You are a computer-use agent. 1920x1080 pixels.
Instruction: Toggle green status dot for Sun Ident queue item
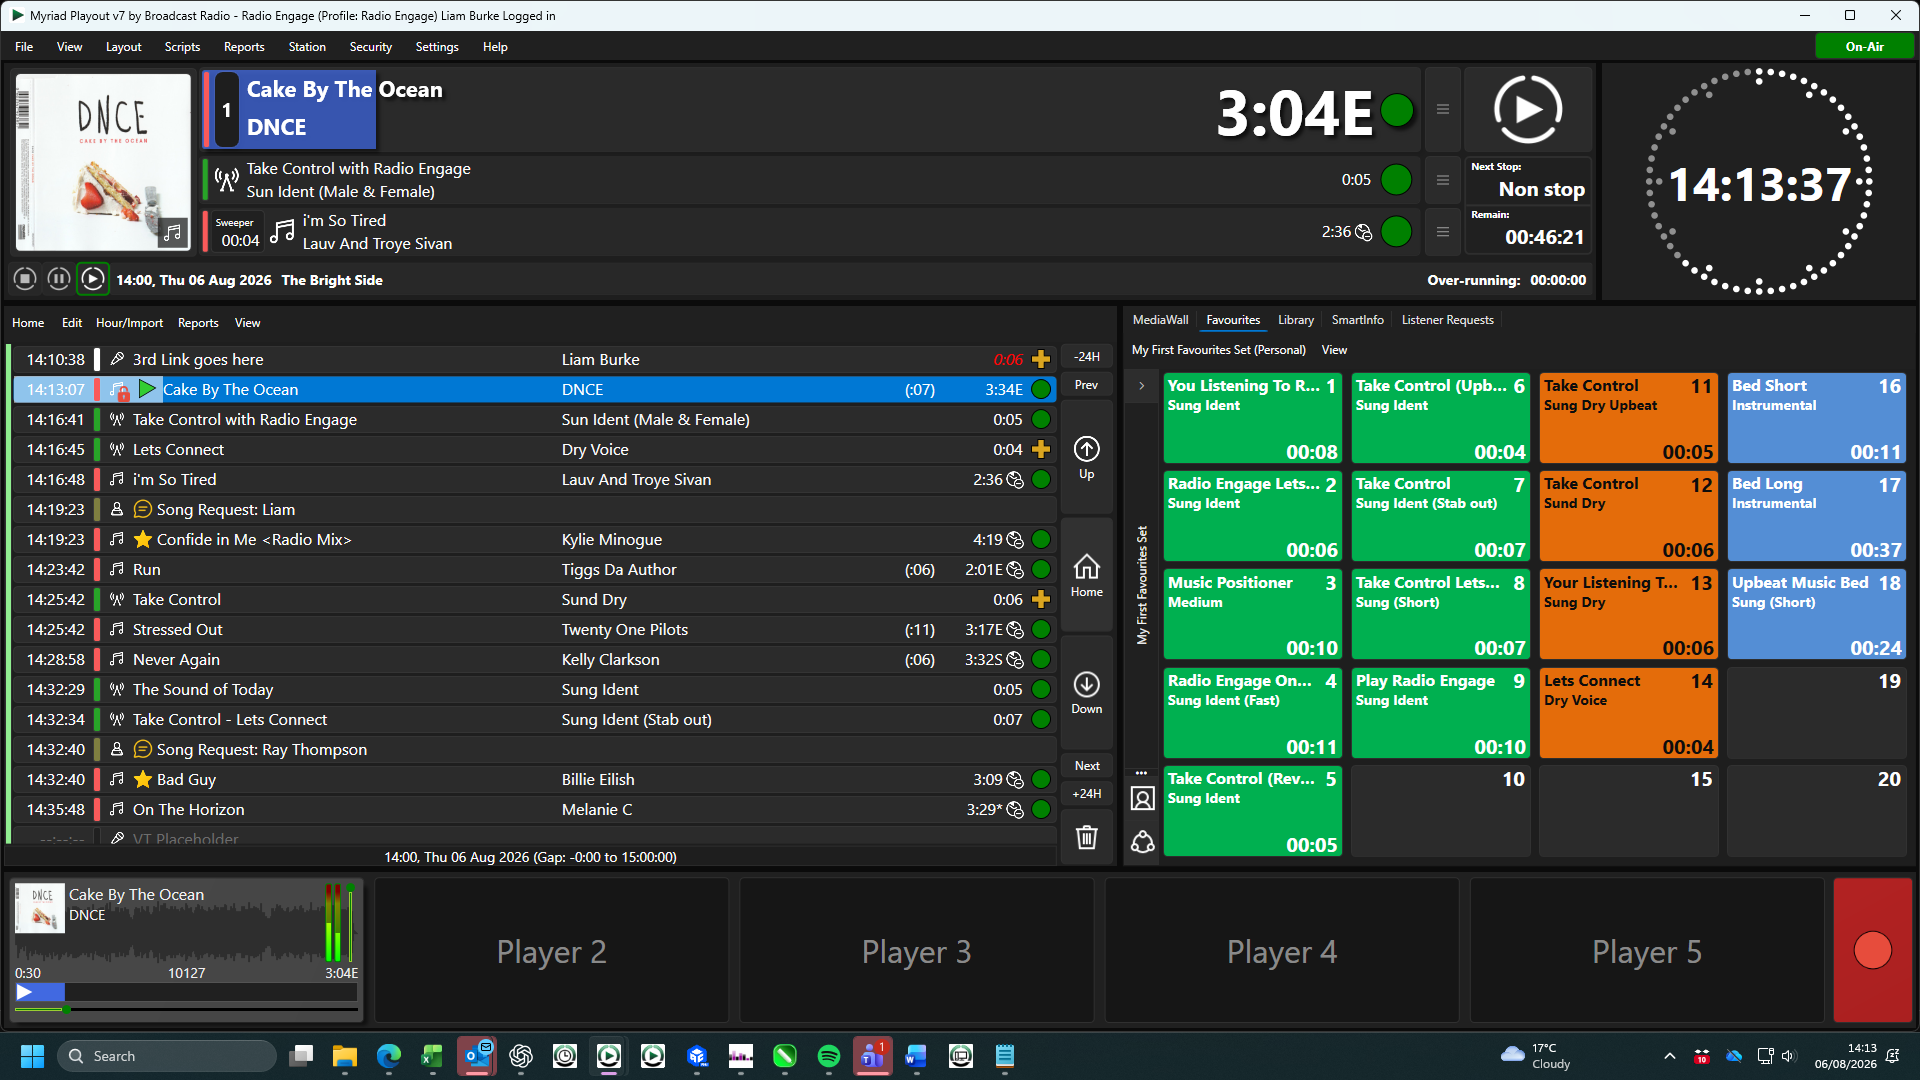1396,180
